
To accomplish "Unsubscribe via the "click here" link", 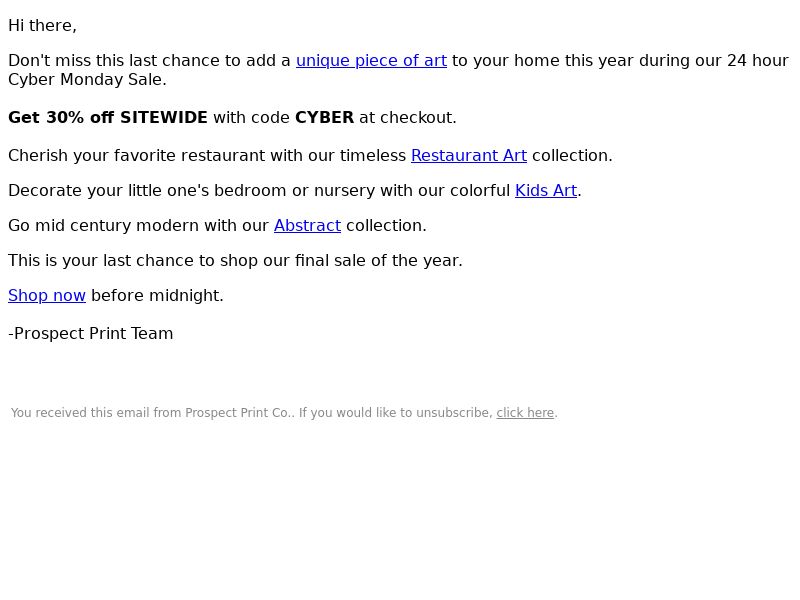I will coord(525,413).
